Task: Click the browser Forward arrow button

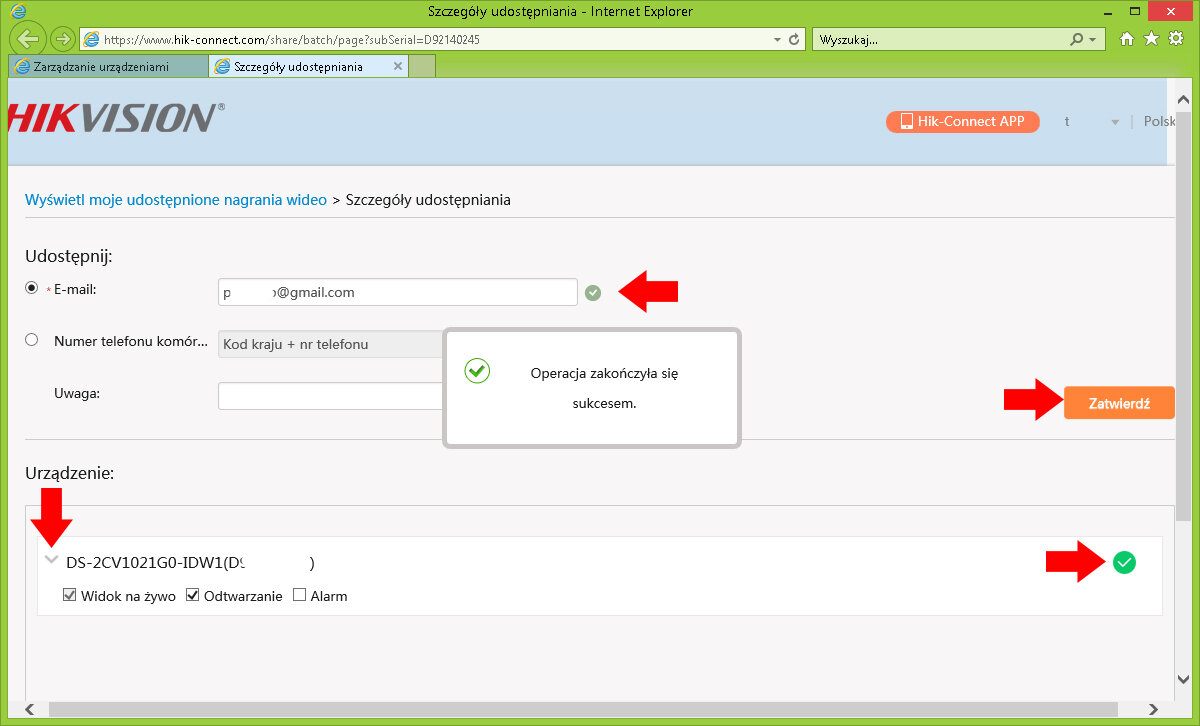Action: (x=63, y=39)
